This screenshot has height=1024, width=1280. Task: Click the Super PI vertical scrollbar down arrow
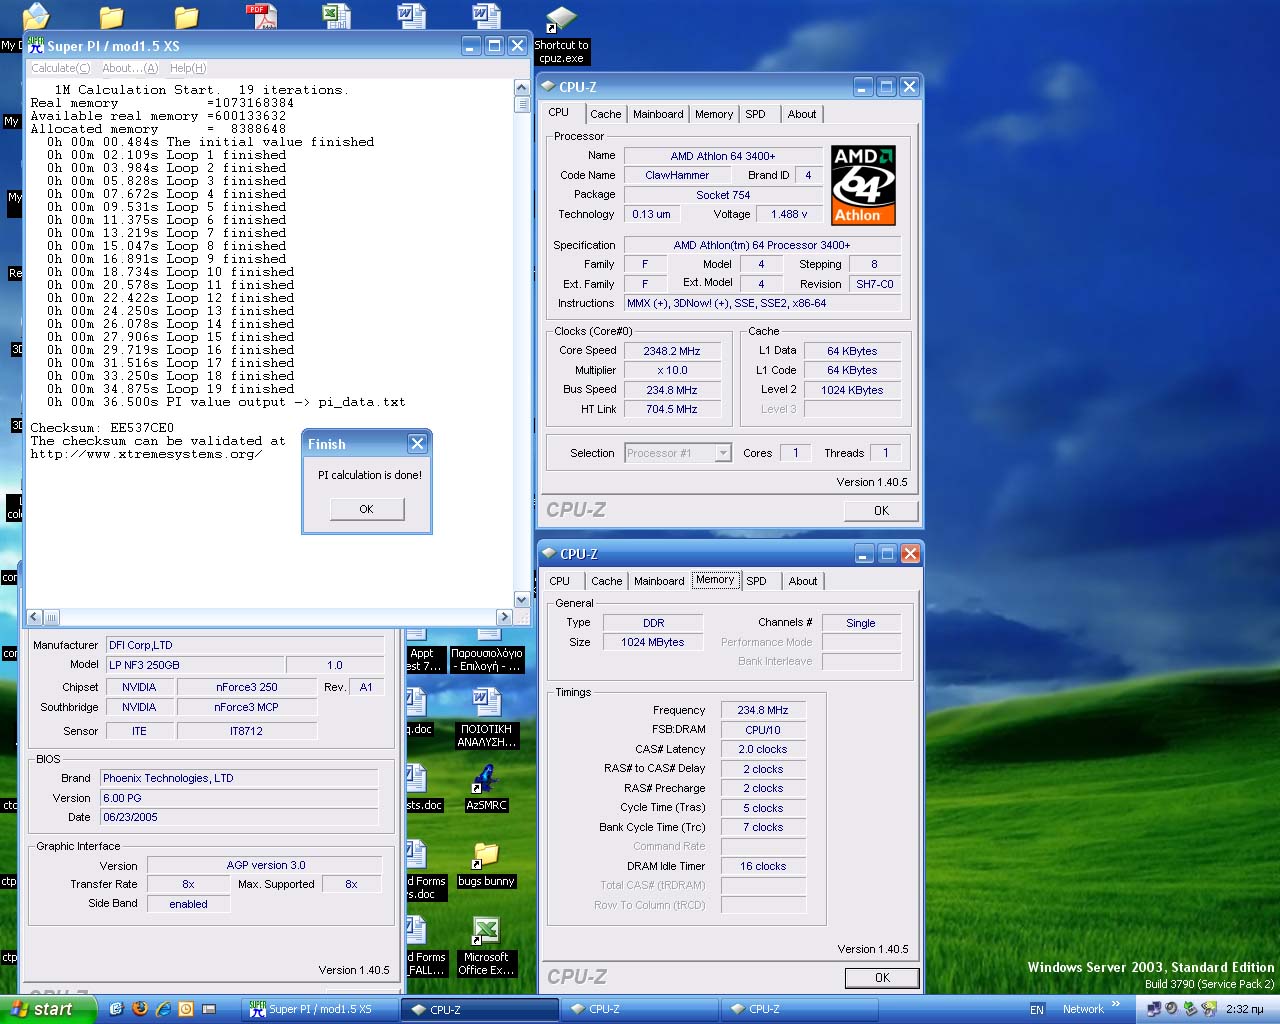tap(521, 599)
